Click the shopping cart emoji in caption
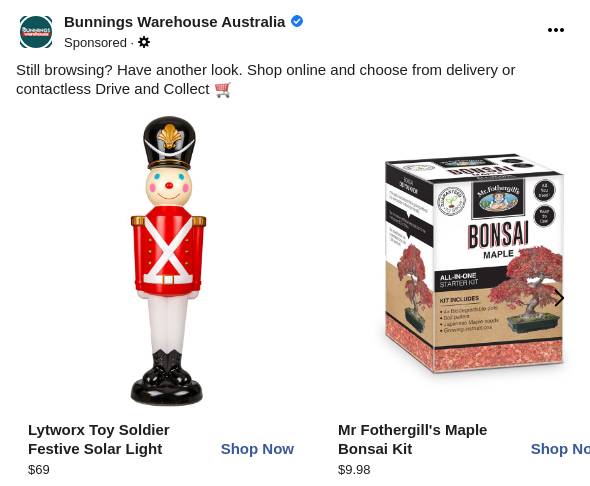This screenshot has height=486, width=590. click(223, 90)
